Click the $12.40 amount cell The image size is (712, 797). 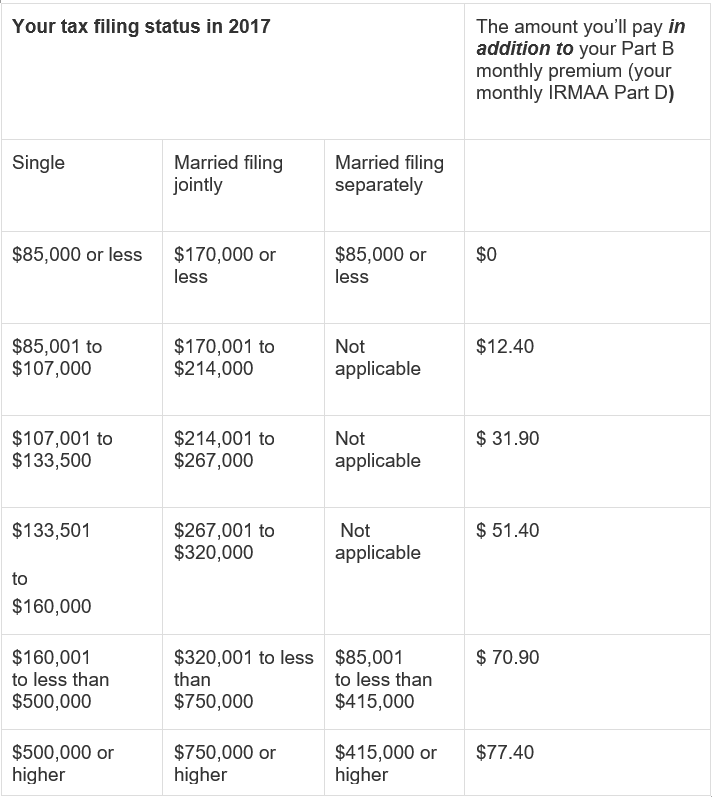point(506,347)
